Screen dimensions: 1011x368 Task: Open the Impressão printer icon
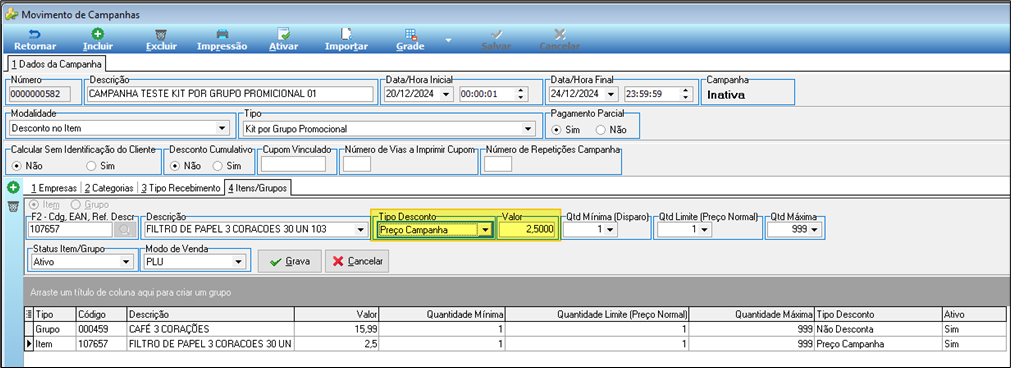point(222,34)
